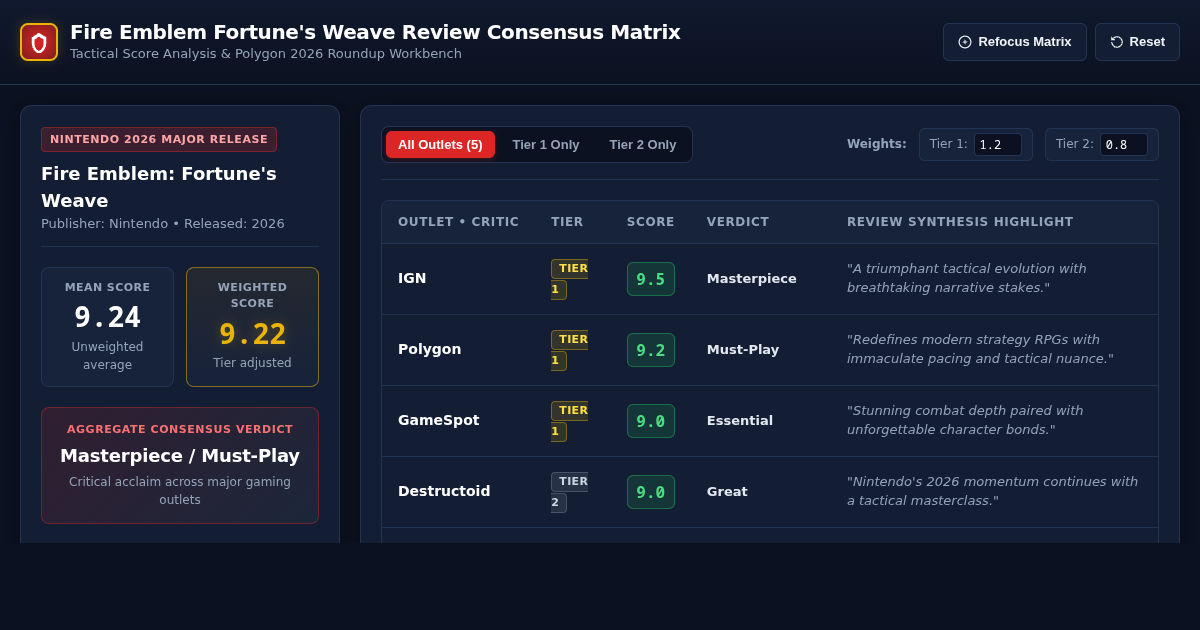Select the IGN outlet name

tap(412, 279)
